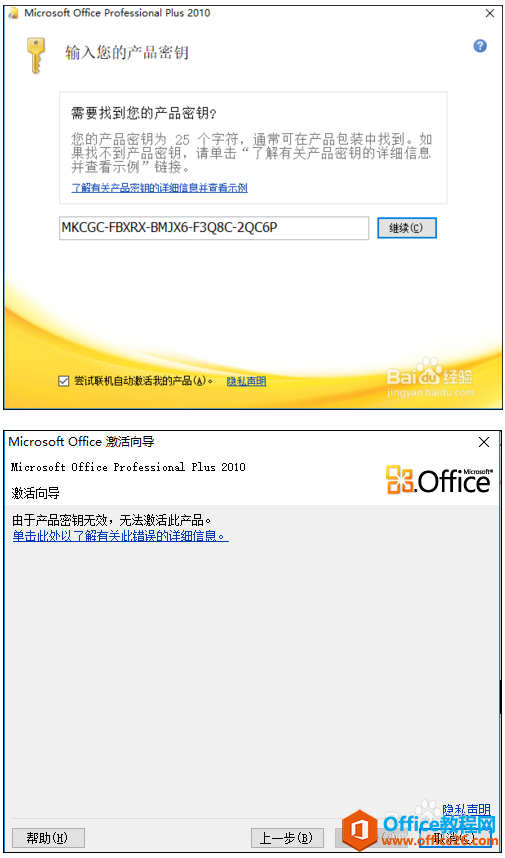This screenshot has height=858, width=505.
Task: Click the Office setup title bar icon
Action: pos(14,13)
